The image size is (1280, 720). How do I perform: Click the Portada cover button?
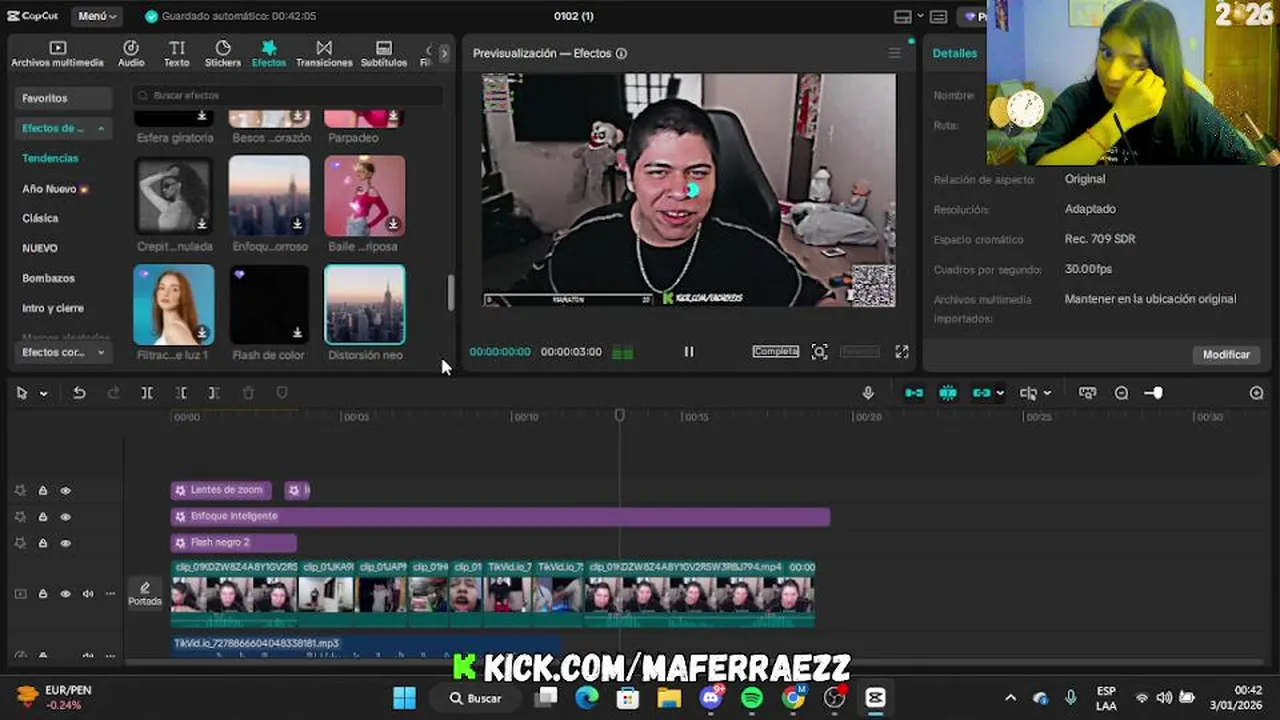tap(145, 594)
